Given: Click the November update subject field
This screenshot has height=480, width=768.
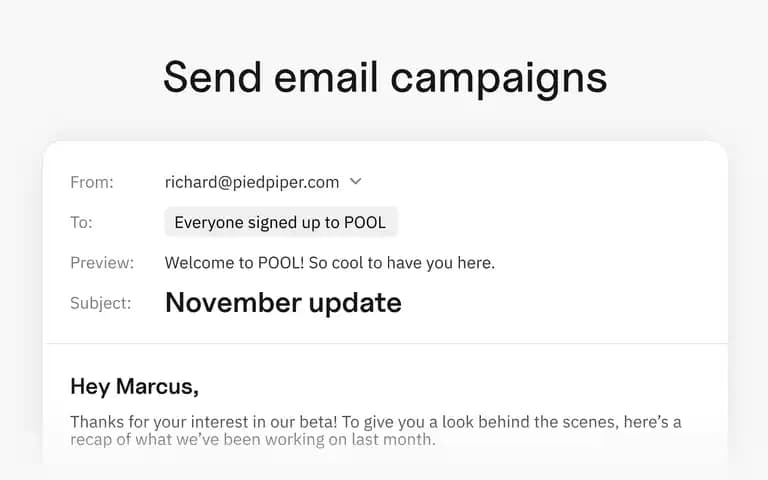Looking at the screenshot, I should tap(283, 302).
